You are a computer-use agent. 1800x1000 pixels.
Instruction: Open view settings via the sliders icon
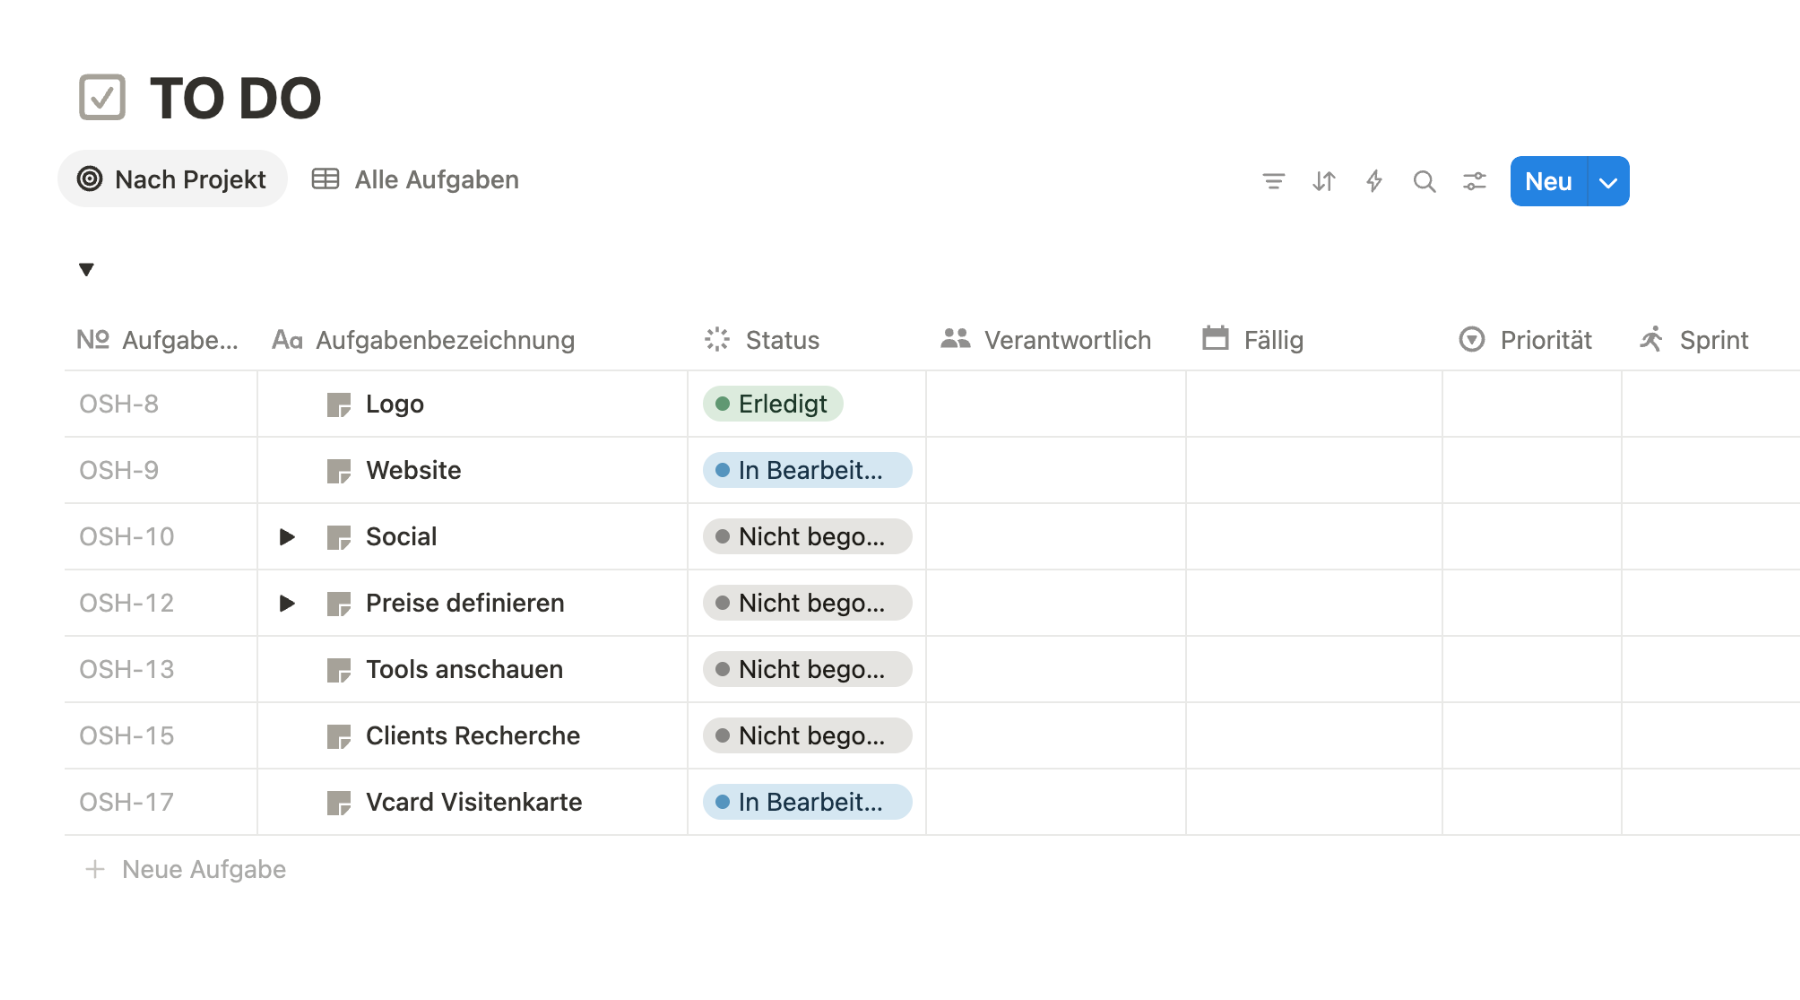tap(1474, 181)
